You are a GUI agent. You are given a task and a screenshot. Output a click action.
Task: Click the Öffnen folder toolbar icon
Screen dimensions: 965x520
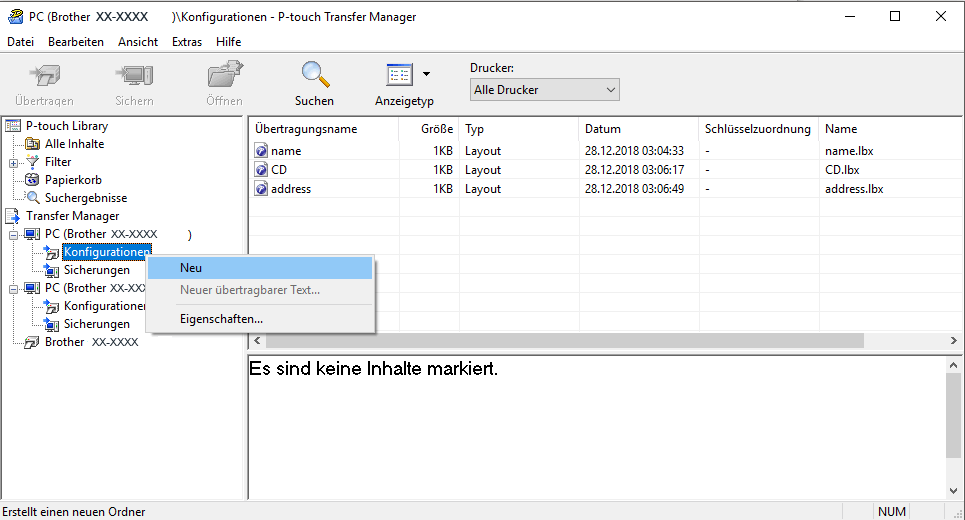[x=225, y=75]
